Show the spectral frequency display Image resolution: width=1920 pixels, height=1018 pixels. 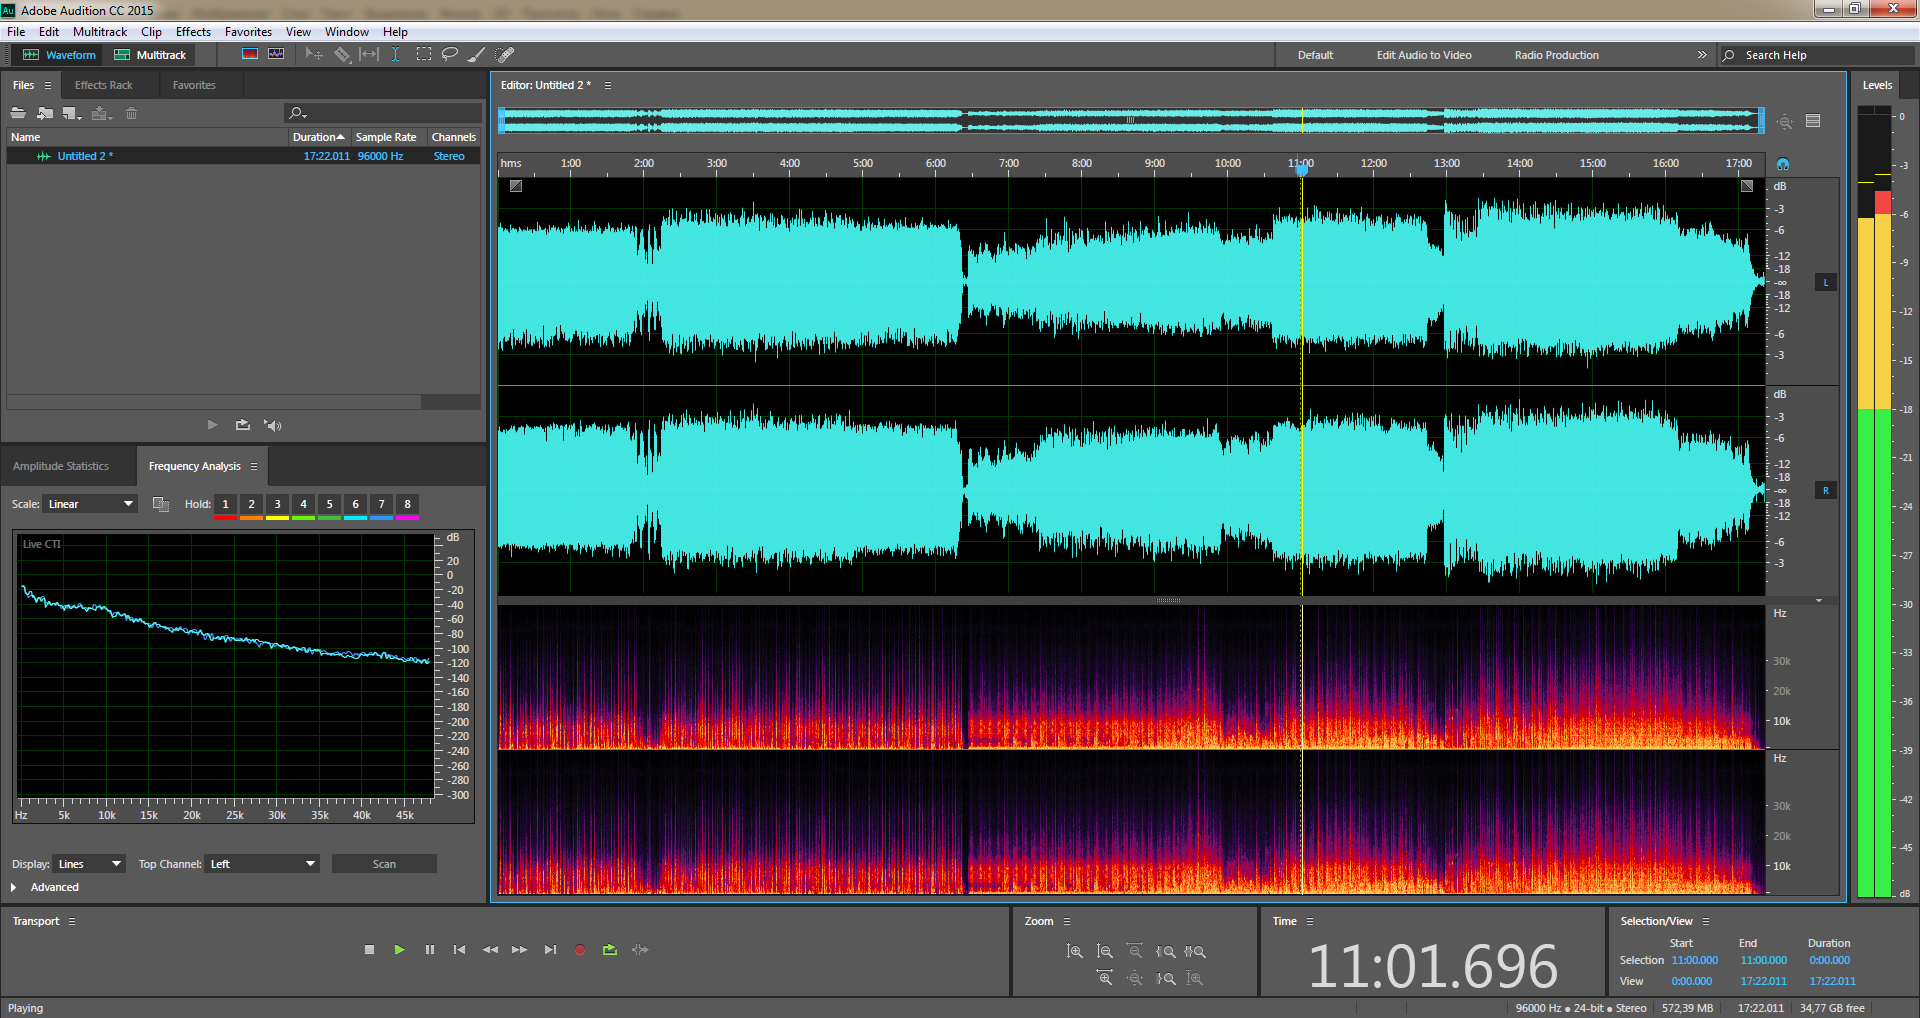point(250,54)
